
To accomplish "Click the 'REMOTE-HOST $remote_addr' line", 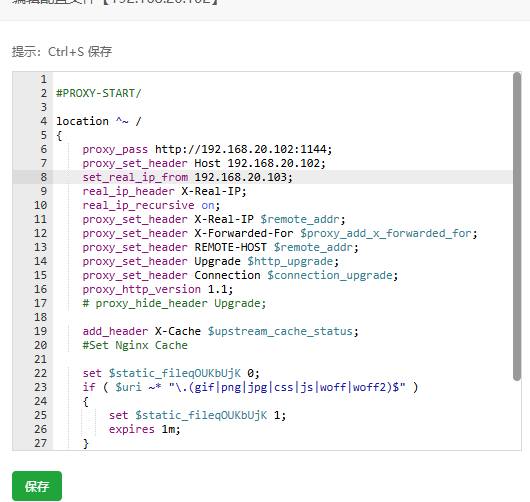I will coord(220,247).
